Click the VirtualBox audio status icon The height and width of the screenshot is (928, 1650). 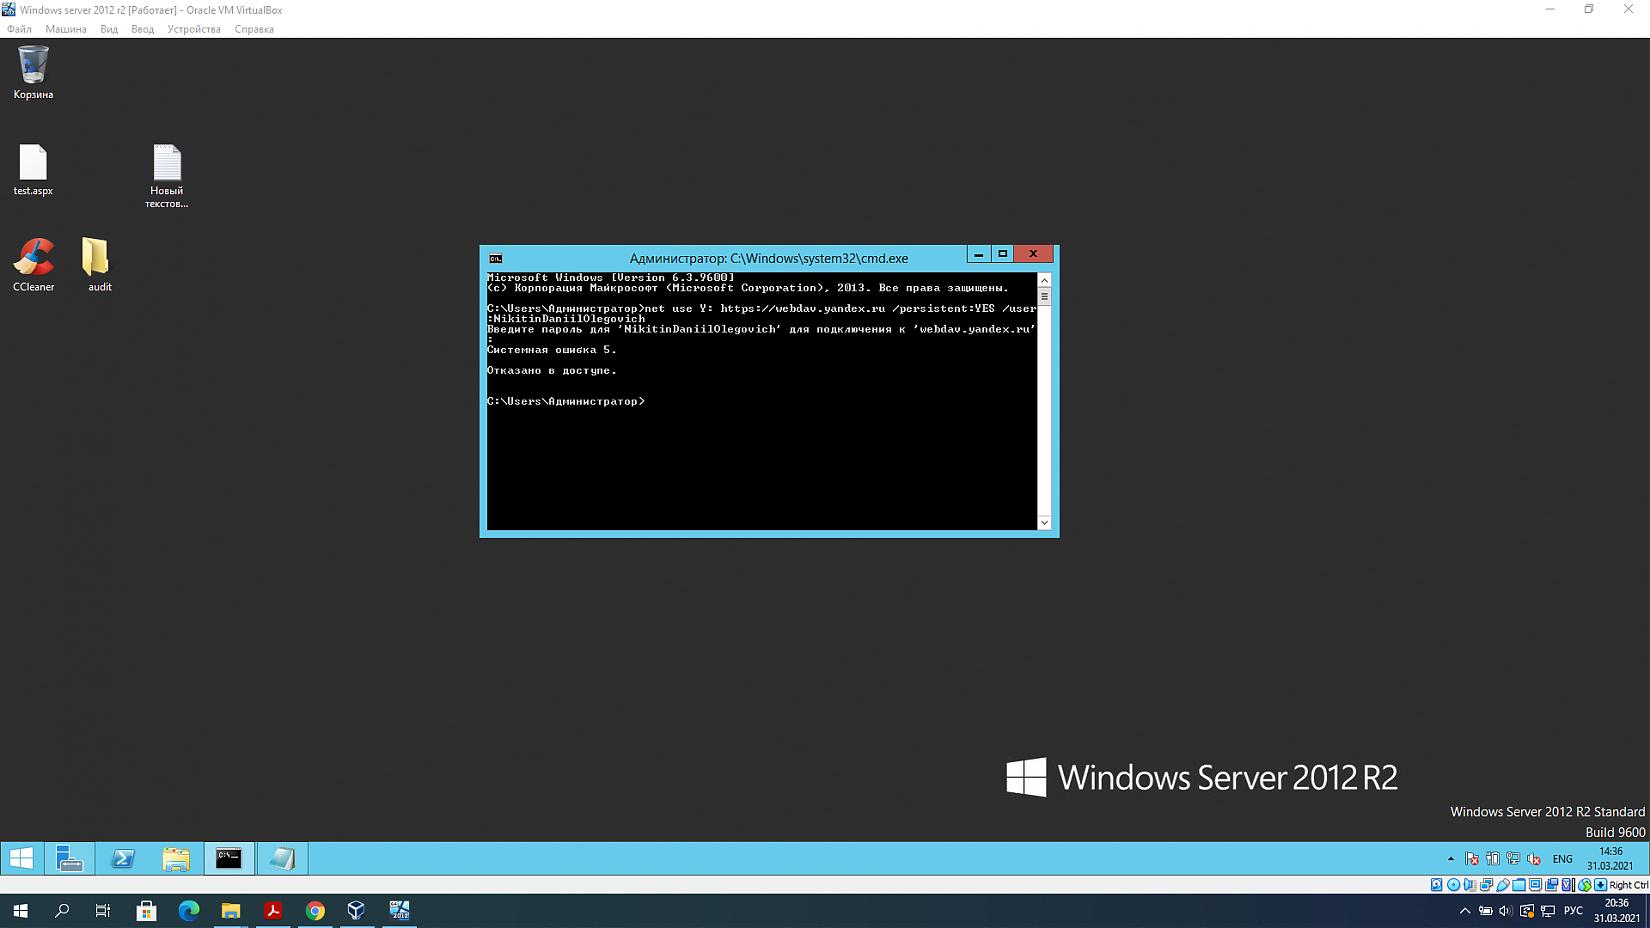[x=1470, y=885]
